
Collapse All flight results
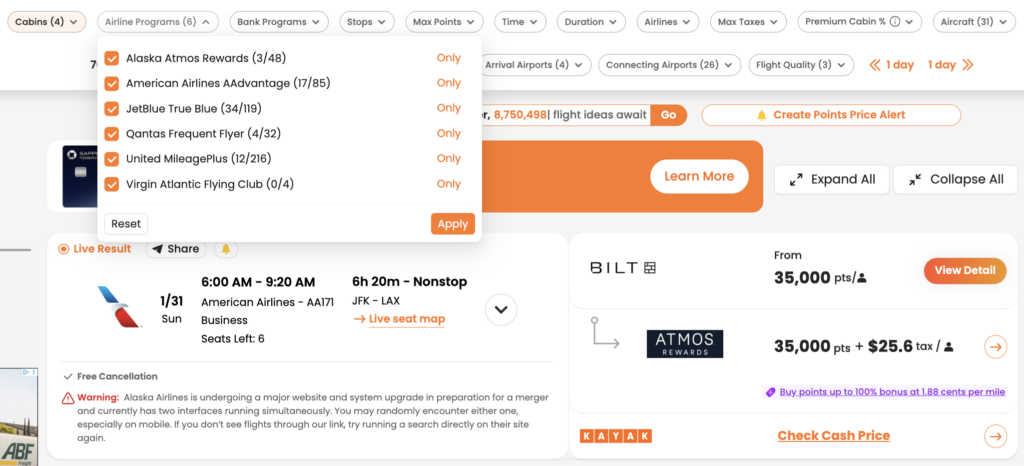coord(955,179)
